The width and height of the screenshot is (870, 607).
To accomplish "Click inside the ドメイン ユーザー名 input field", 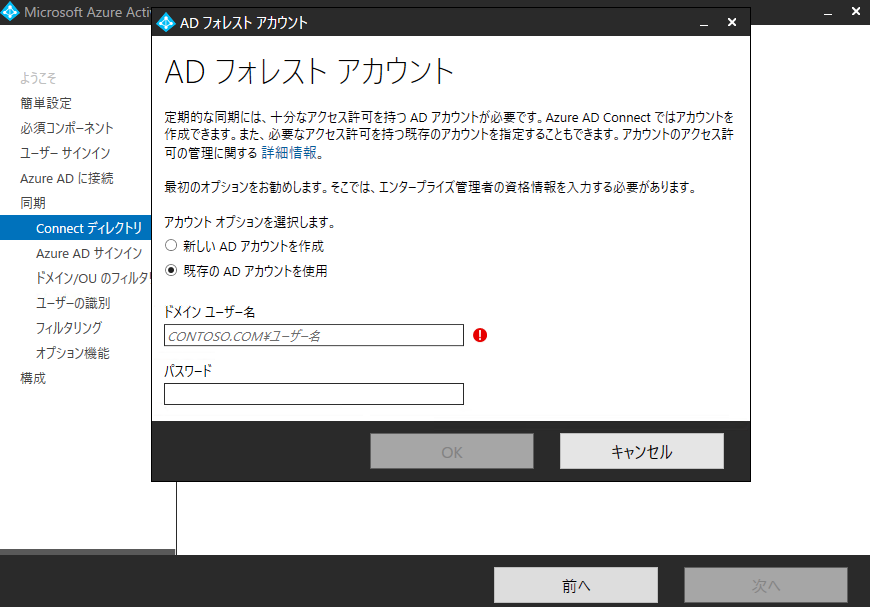I will click(313, 335).
